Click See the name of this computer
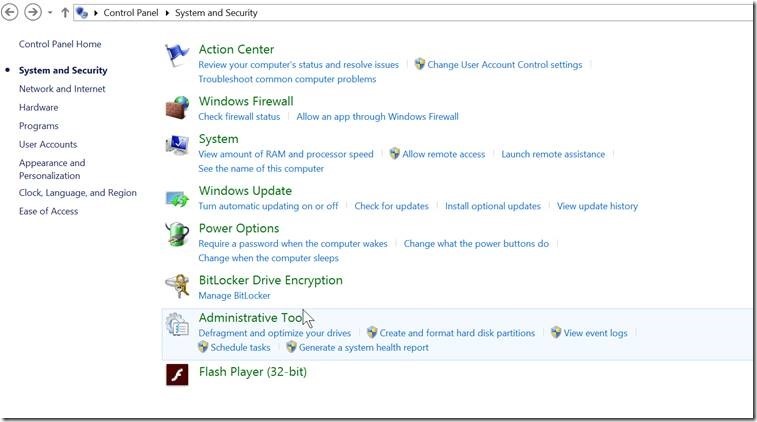The height and width of the screenshot is (422, 757). point(261,169)
